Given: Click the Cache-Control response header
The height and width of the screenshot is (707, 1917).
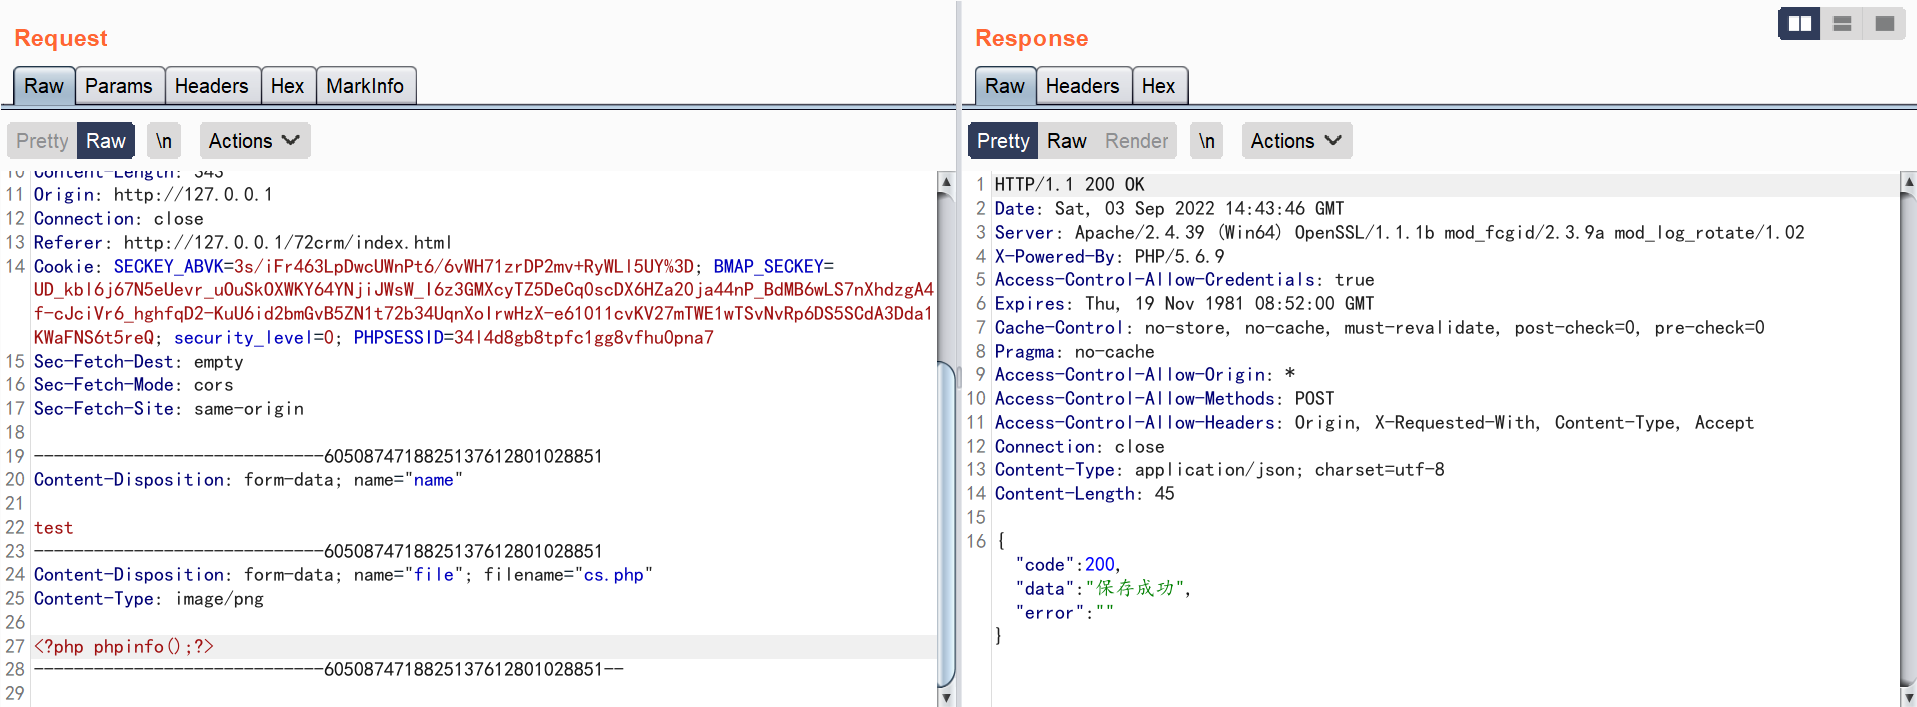Looking at the screenshot, I should coord(1380,328).
